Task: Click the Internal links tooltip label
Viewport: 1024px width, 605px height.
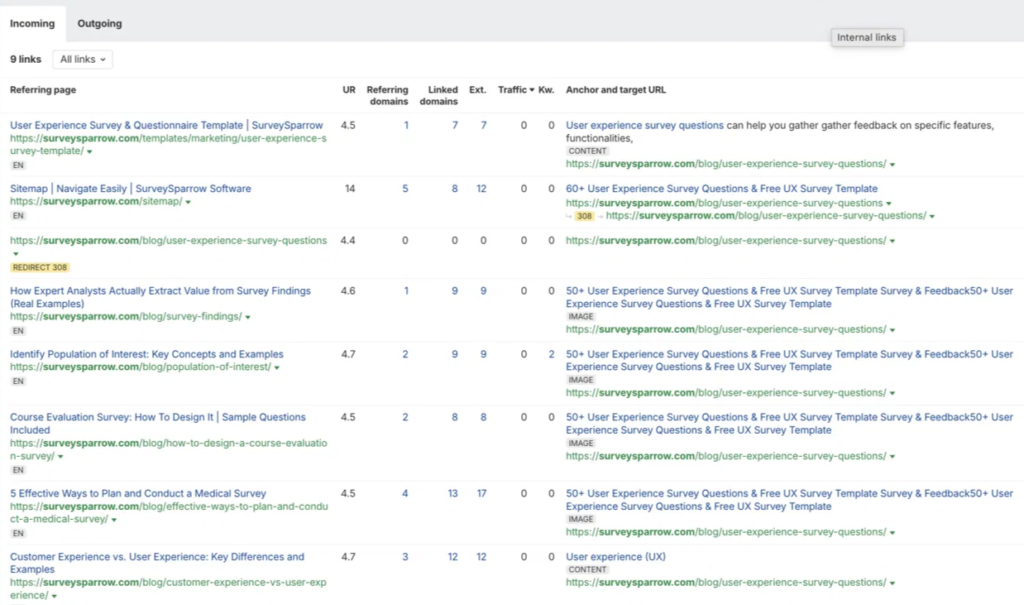Action: 867,37
